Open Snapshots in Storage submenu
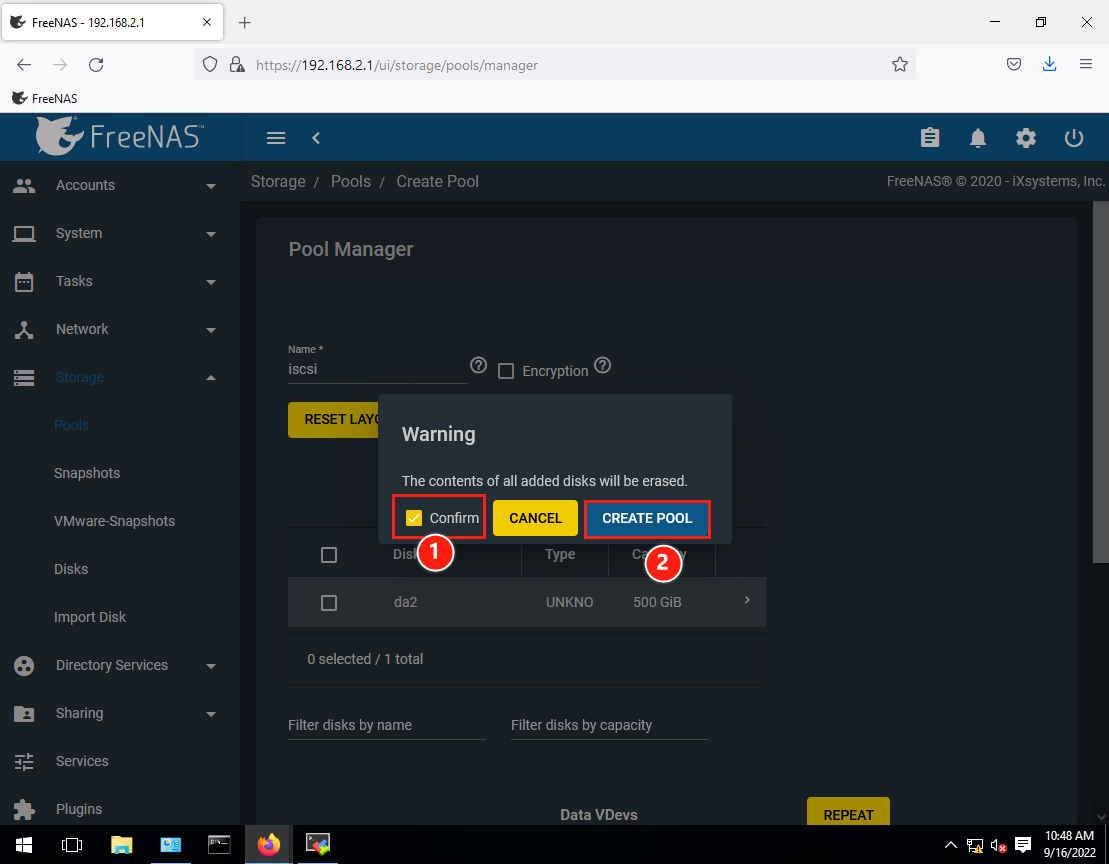The width and height of the screenshot is (1109, 864). click(x=87, y=473)
